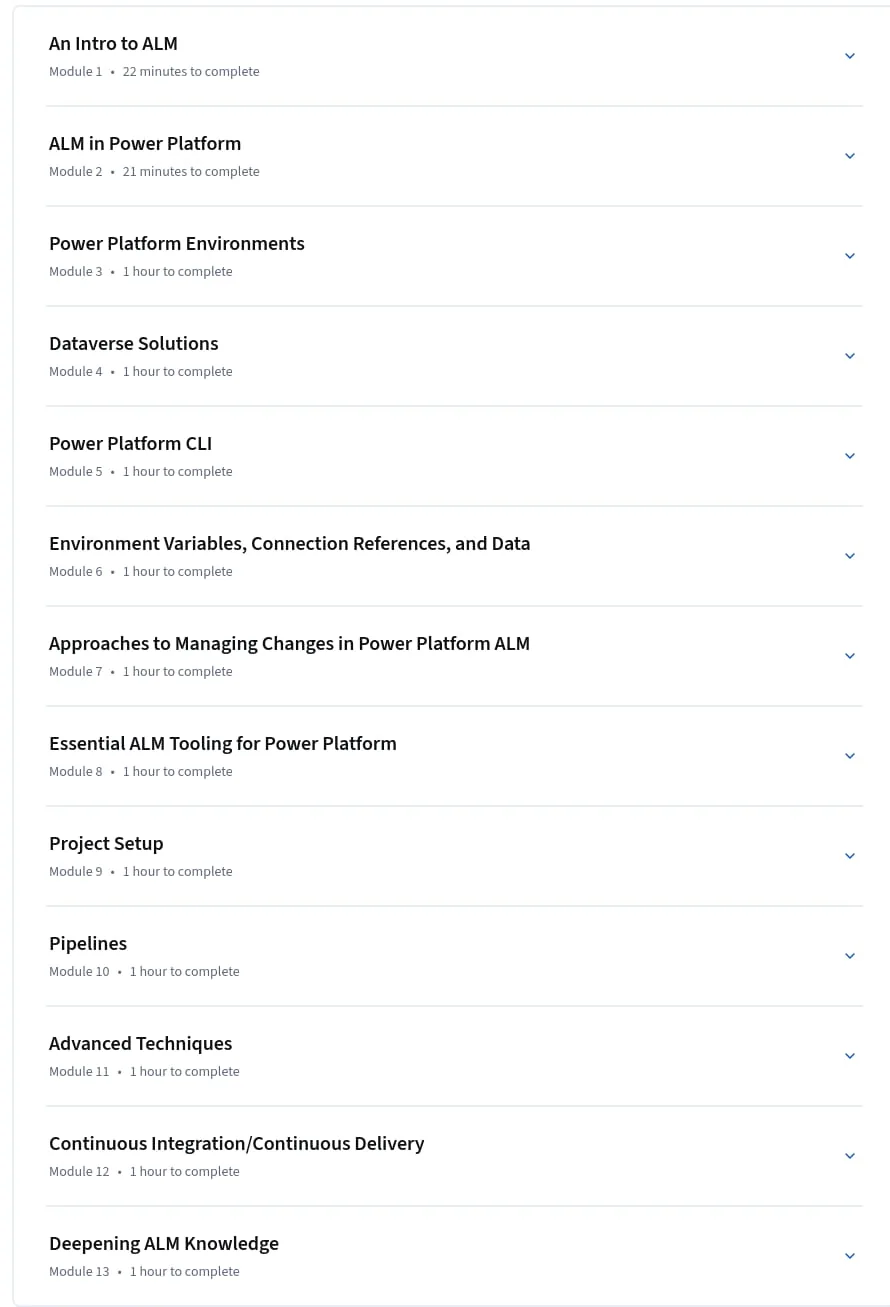Screen dimensions: 890x1307
Task: Expand the Pipelines chevron
Action: pyautogui.click(x=850, y=956)
